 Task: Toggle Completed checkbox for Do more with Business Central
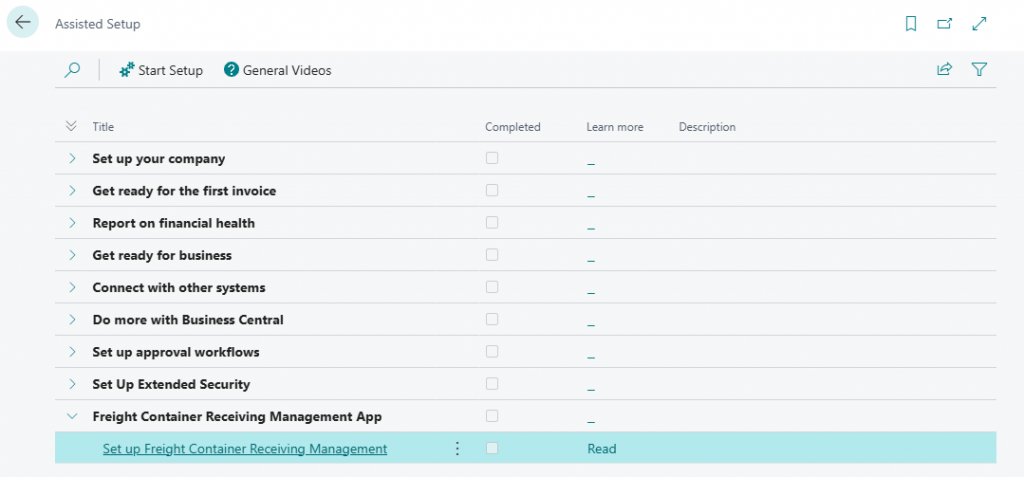tap(492, 319)
